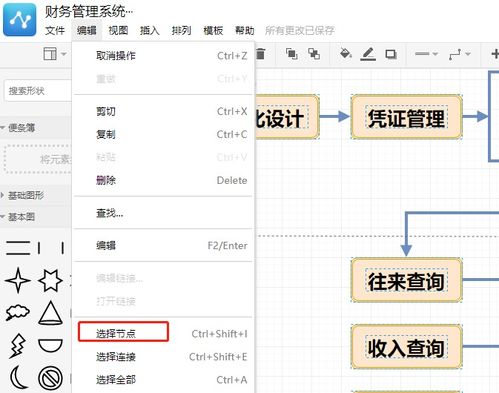The width and height of the screenshot is (499, 393).
Task: Collapse the 便条簿 sidebar section
Action: click(22, 128)
